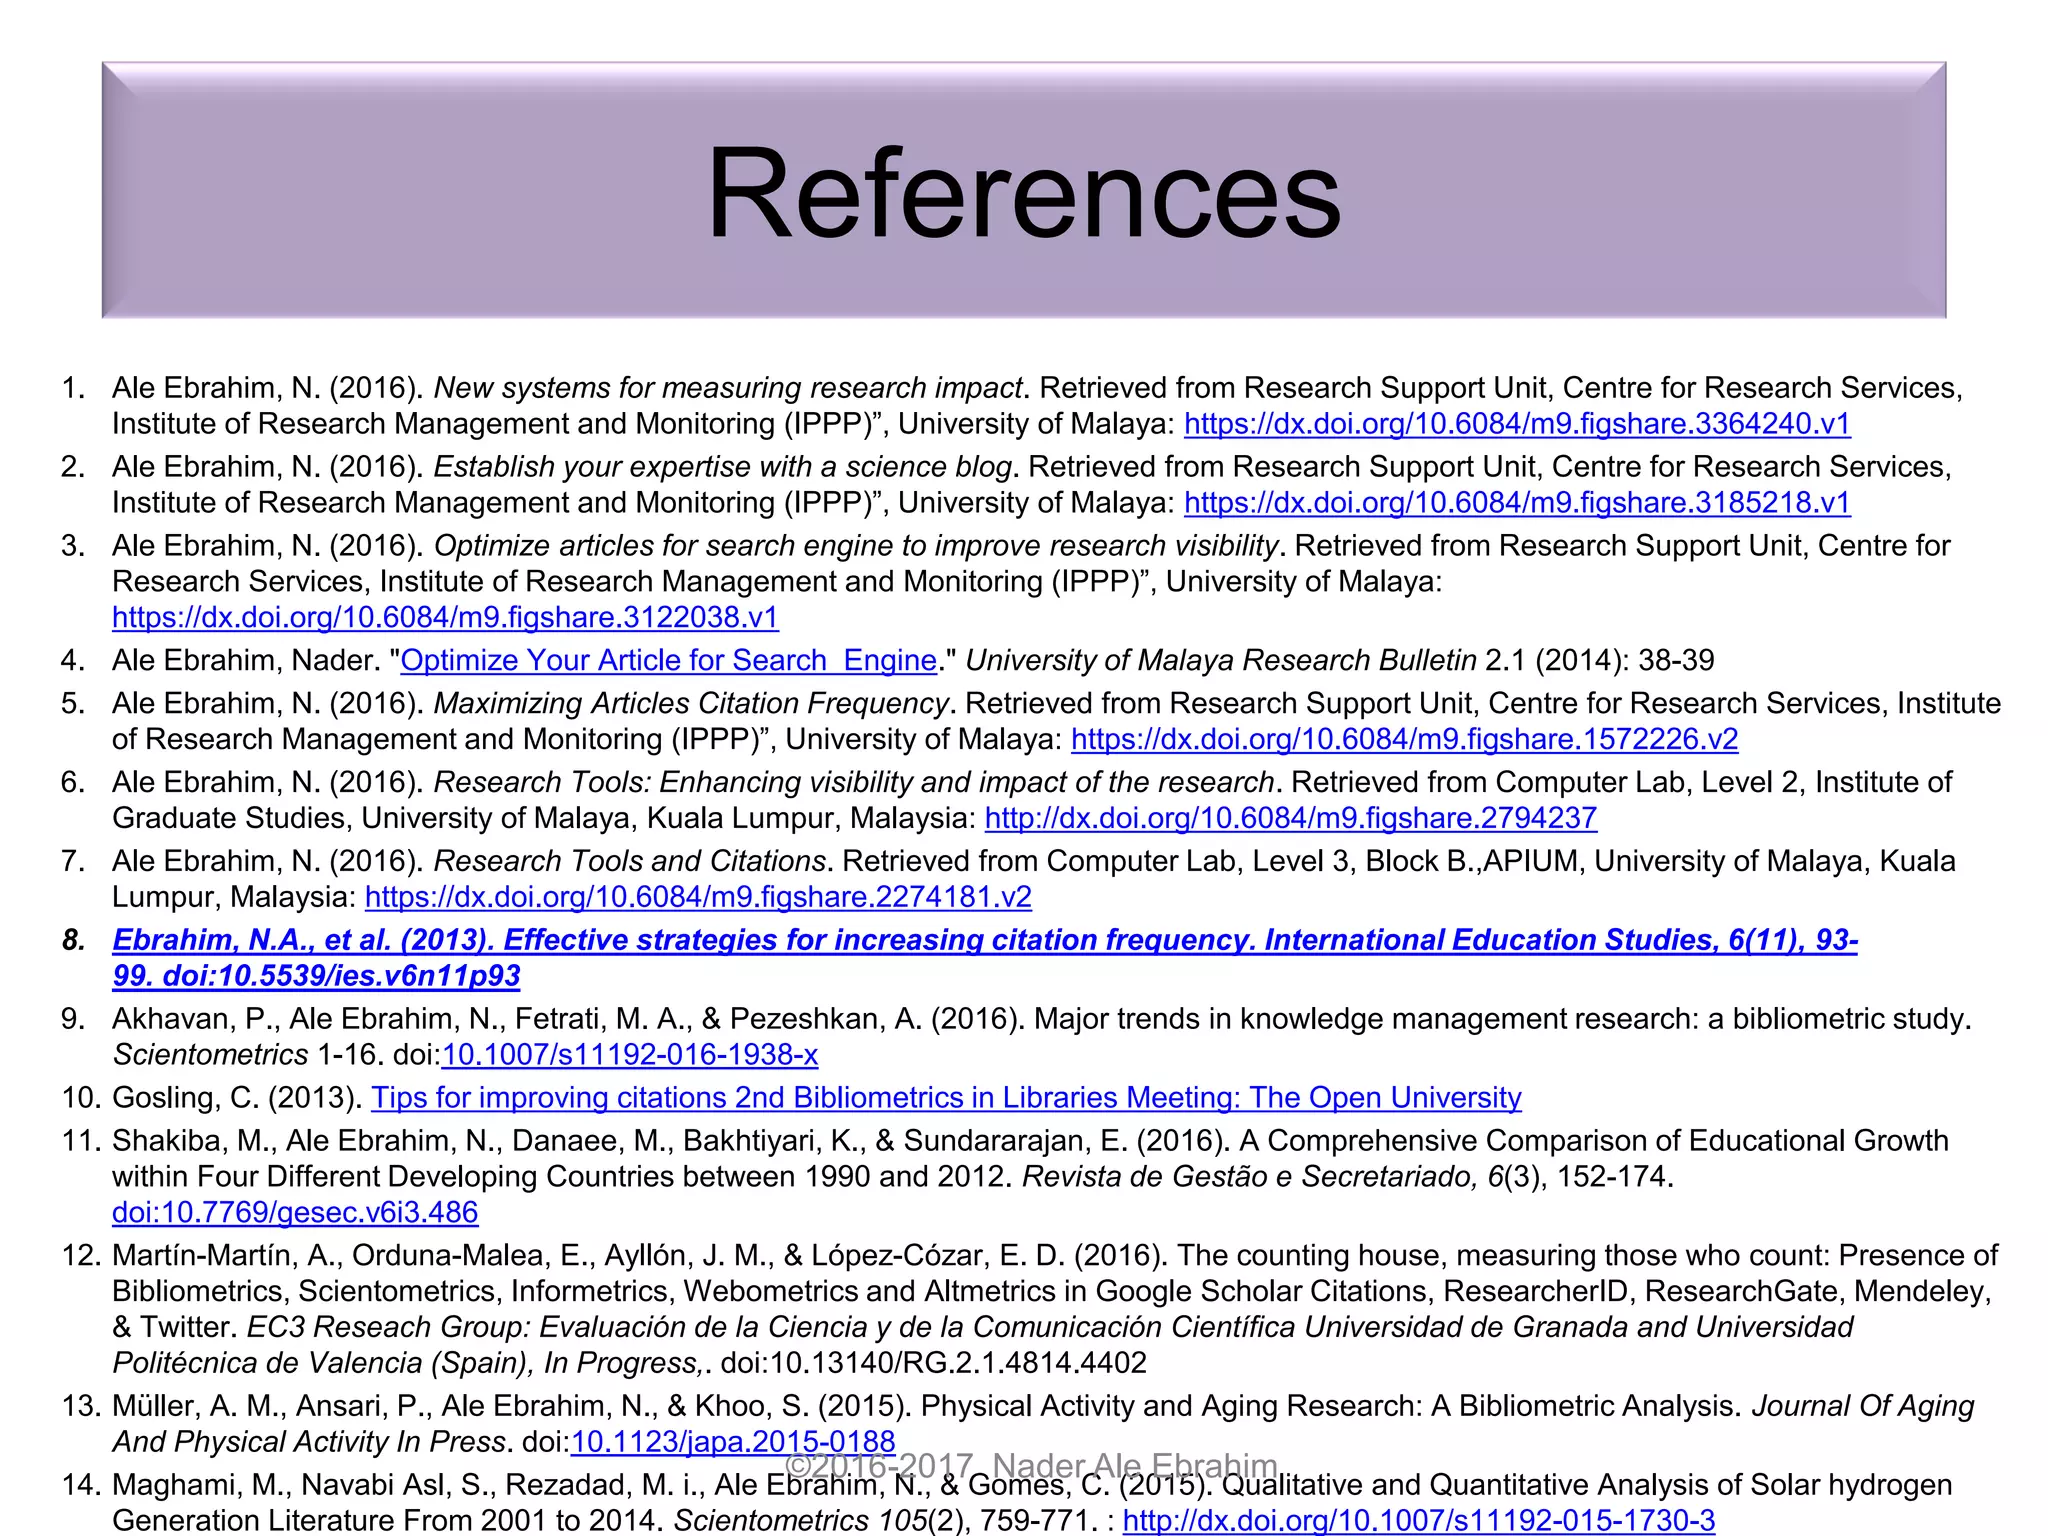The image size is (2048, 1536).
Task: Open the figshare.3364240.v1 DOI link
Action: click(x=1517, y=424)
